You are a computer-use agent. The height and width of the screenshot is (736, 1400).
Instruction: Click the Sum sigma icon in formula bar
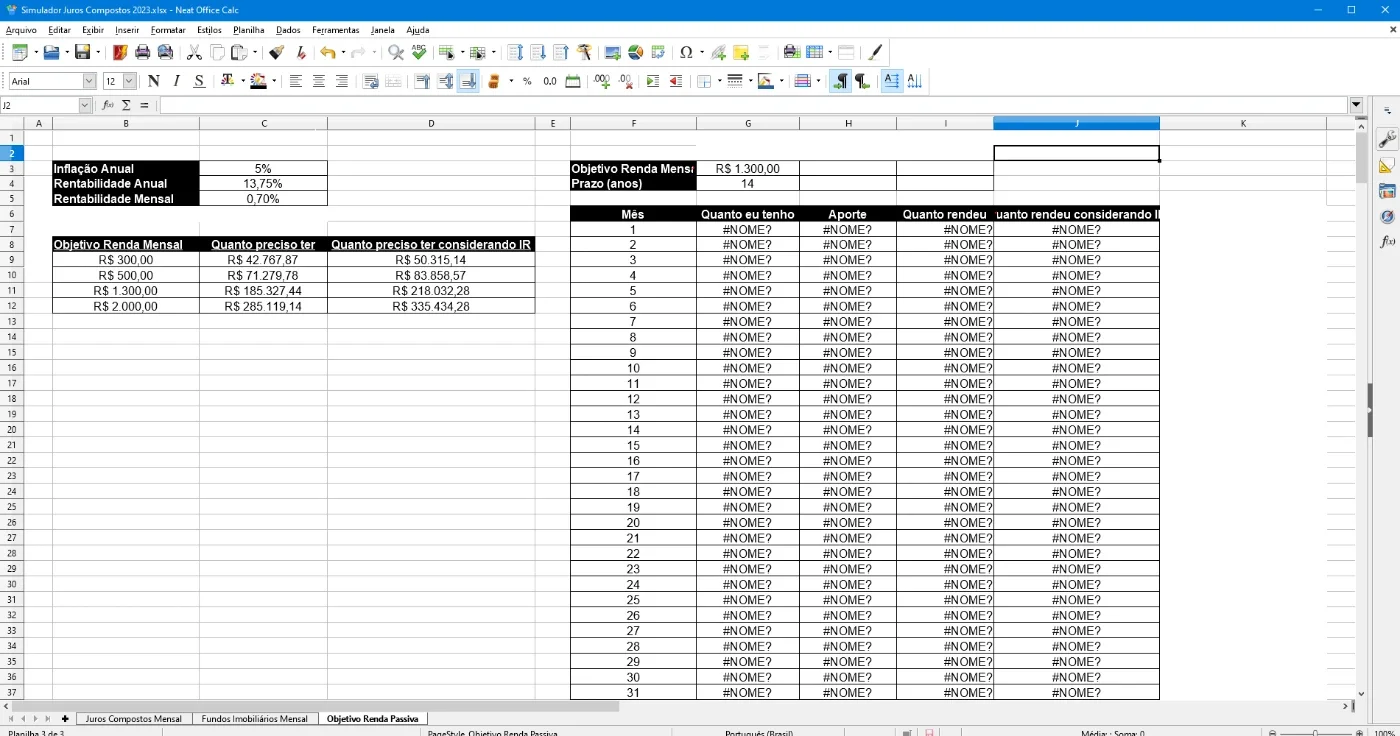point(126,105)
